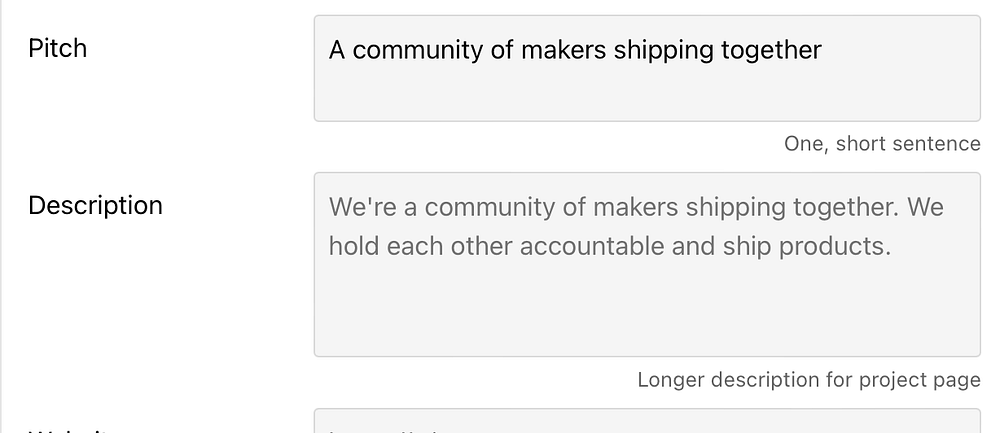Focus the Description text area

coord(646,264)
